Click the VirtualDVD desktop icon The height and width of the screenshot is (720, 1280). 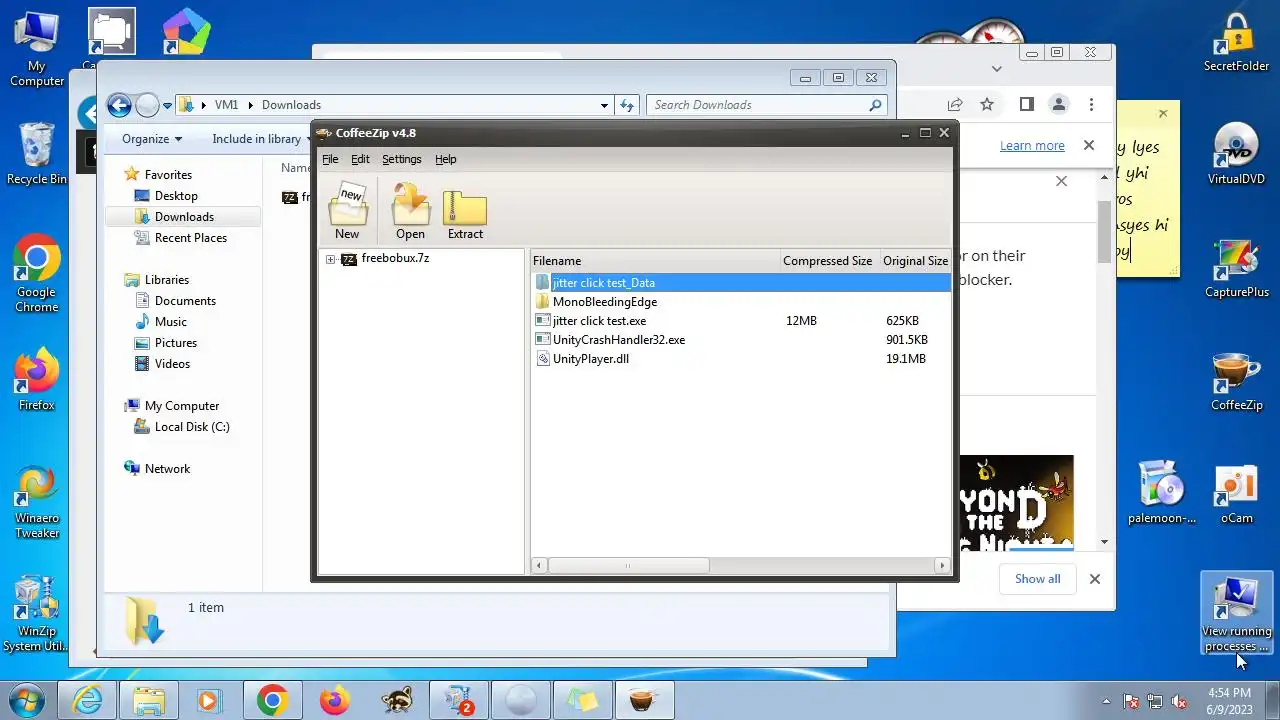pos(1236,154)
